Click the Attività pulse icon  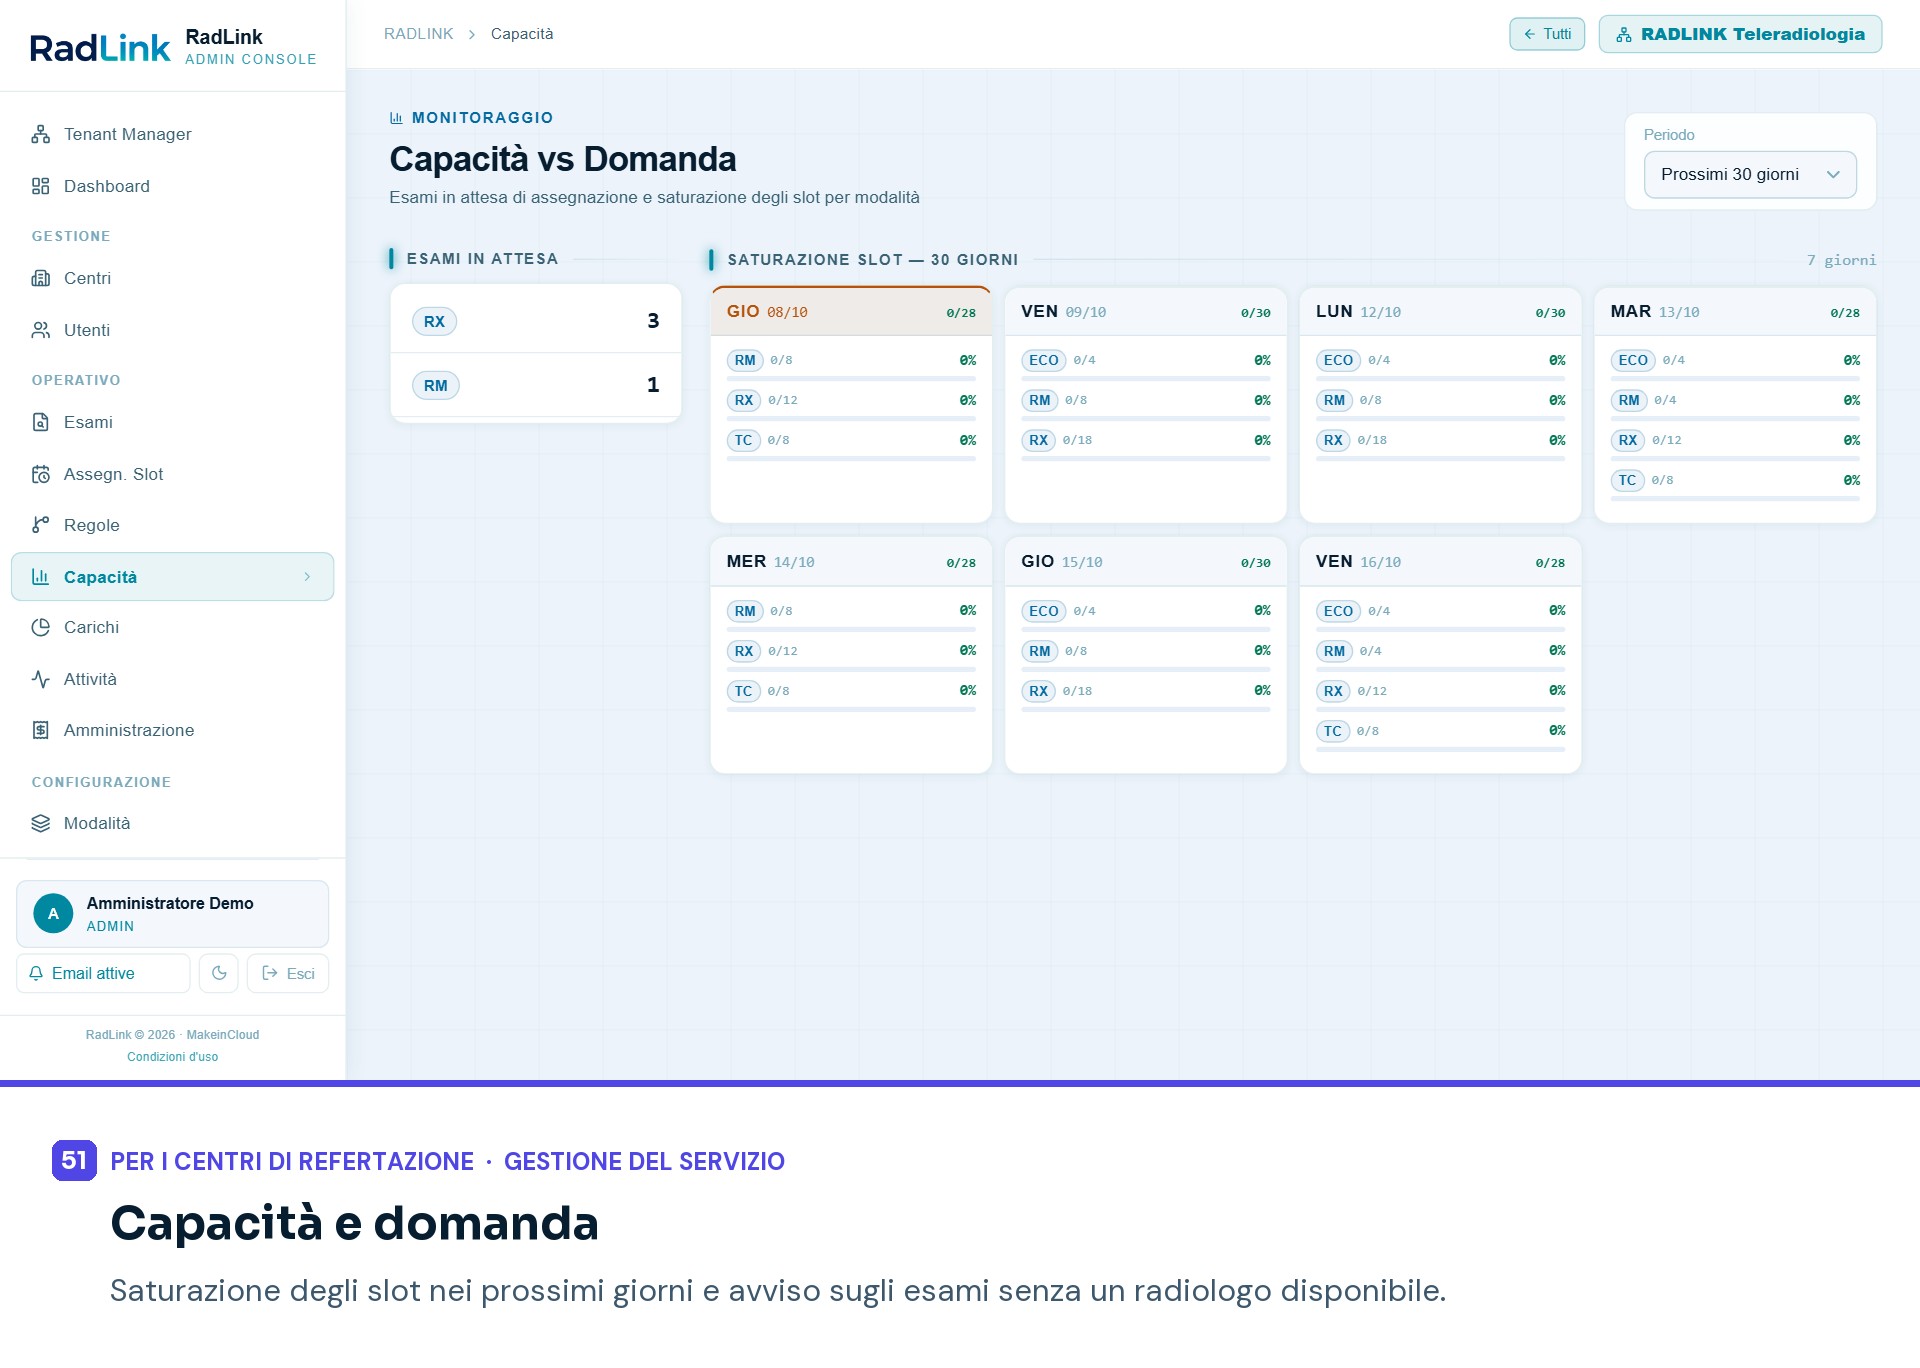click(x=40, y=679)
